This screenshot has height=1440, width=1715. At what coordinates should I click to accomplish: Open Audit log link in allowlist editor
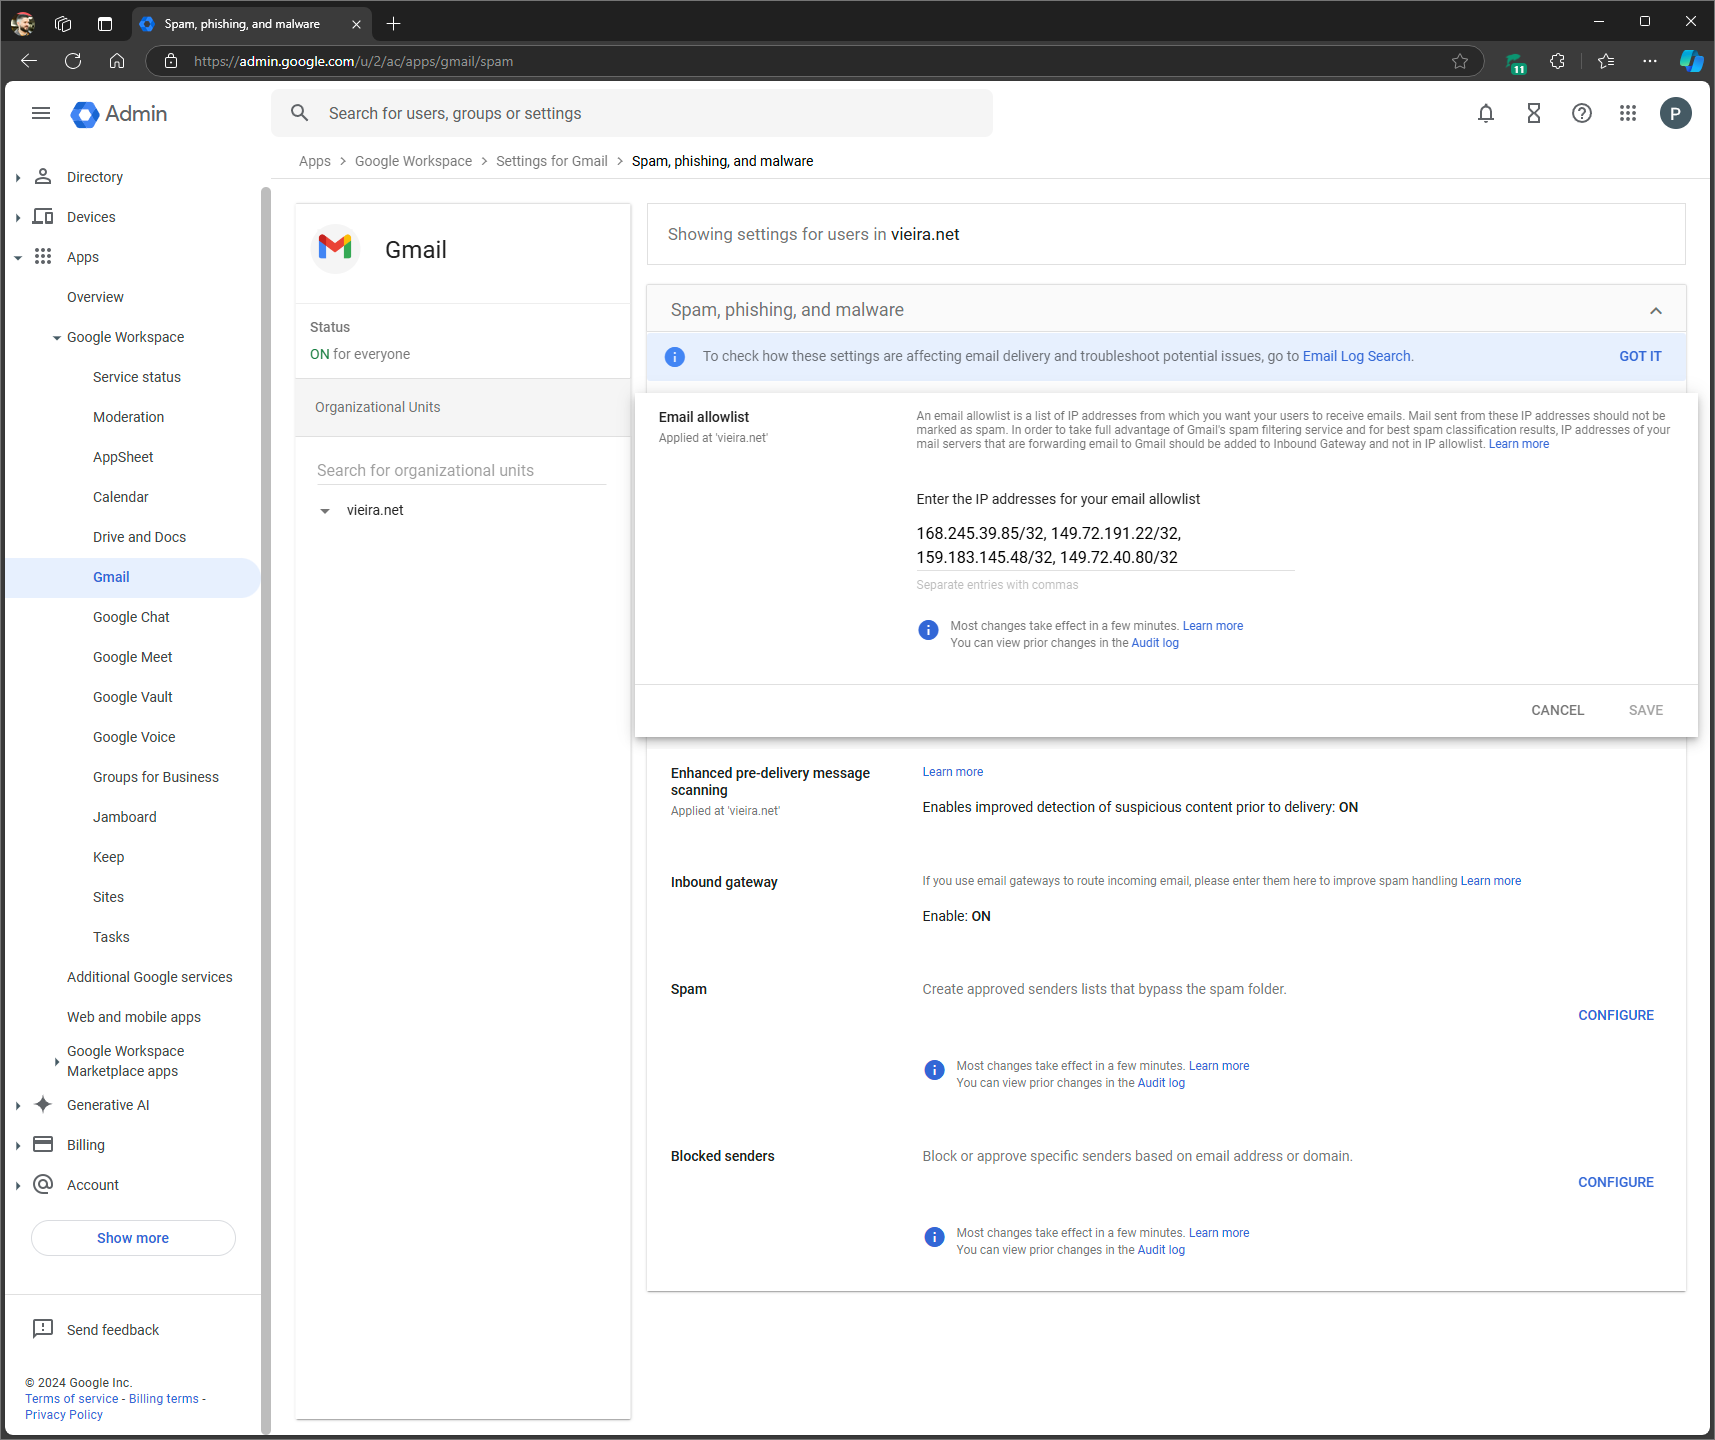click(x=1155, y=643)
